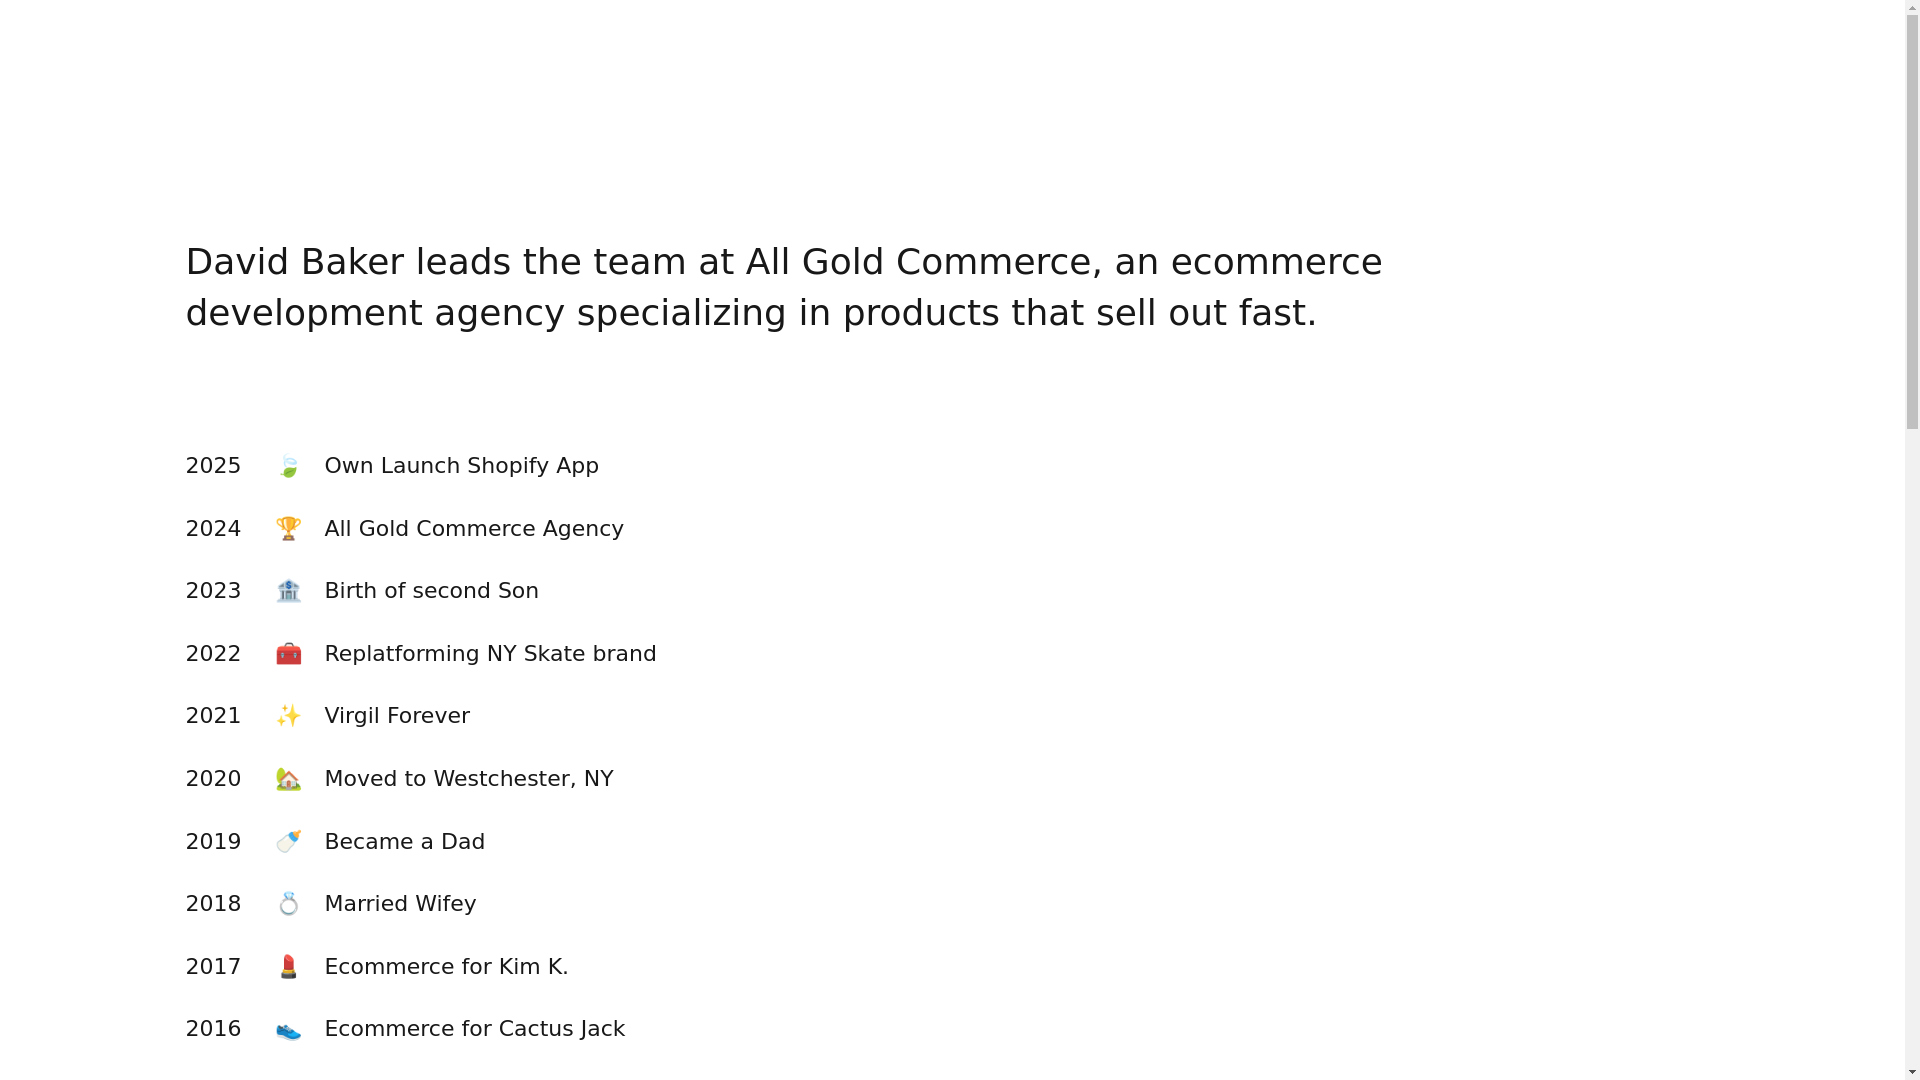
Task: Click the house emoji beside 2020
Action: 288,779
